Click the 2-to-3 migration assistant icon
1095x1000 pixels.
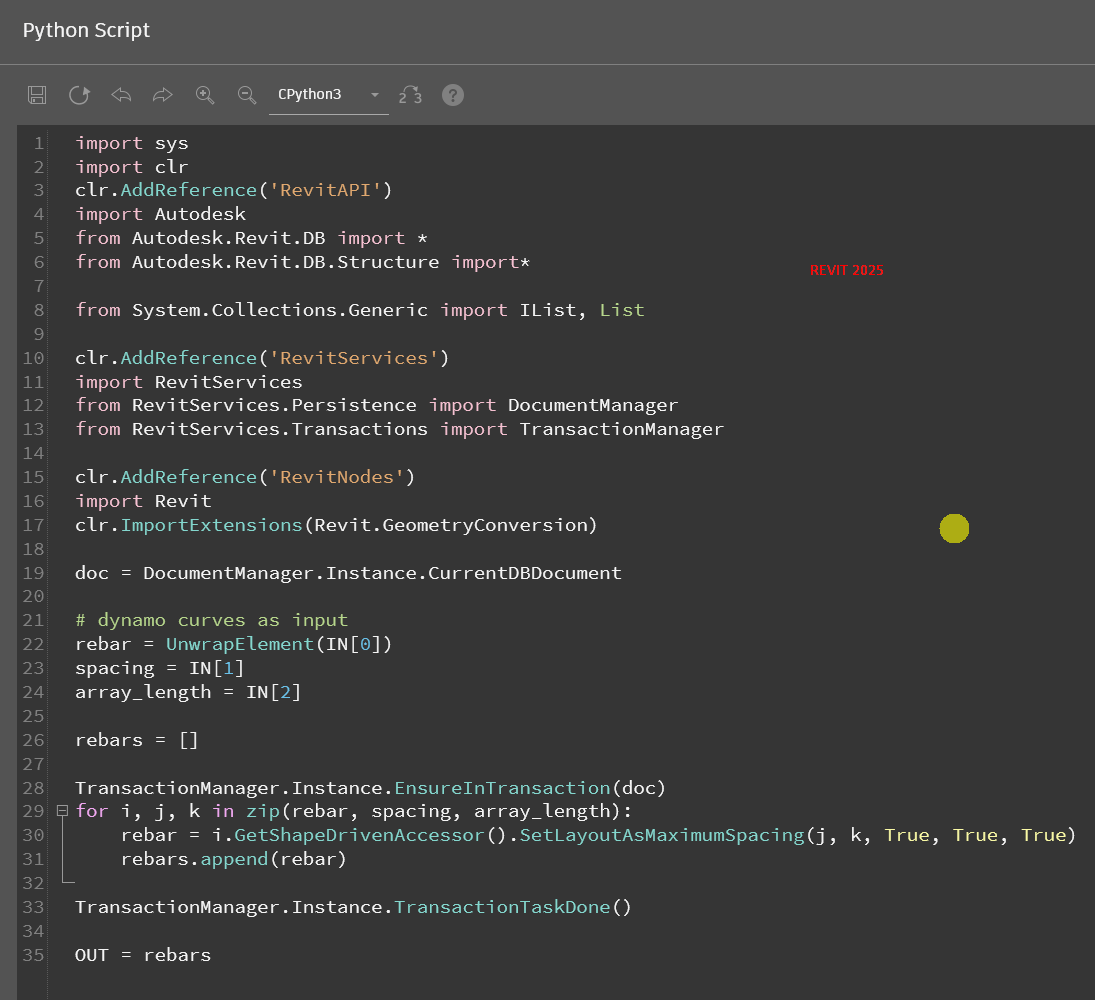click(x=410, y=95)
